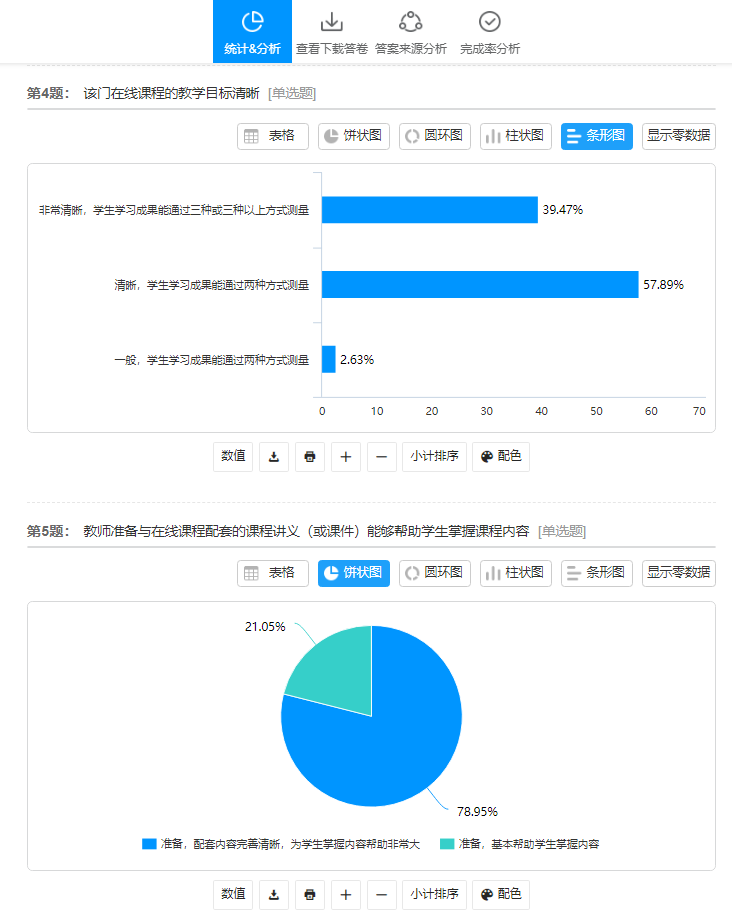The height and width of the screenshot is (923, 732).
Task: Switch question 4 chart to 饼状图
Action: coord(353,136)
